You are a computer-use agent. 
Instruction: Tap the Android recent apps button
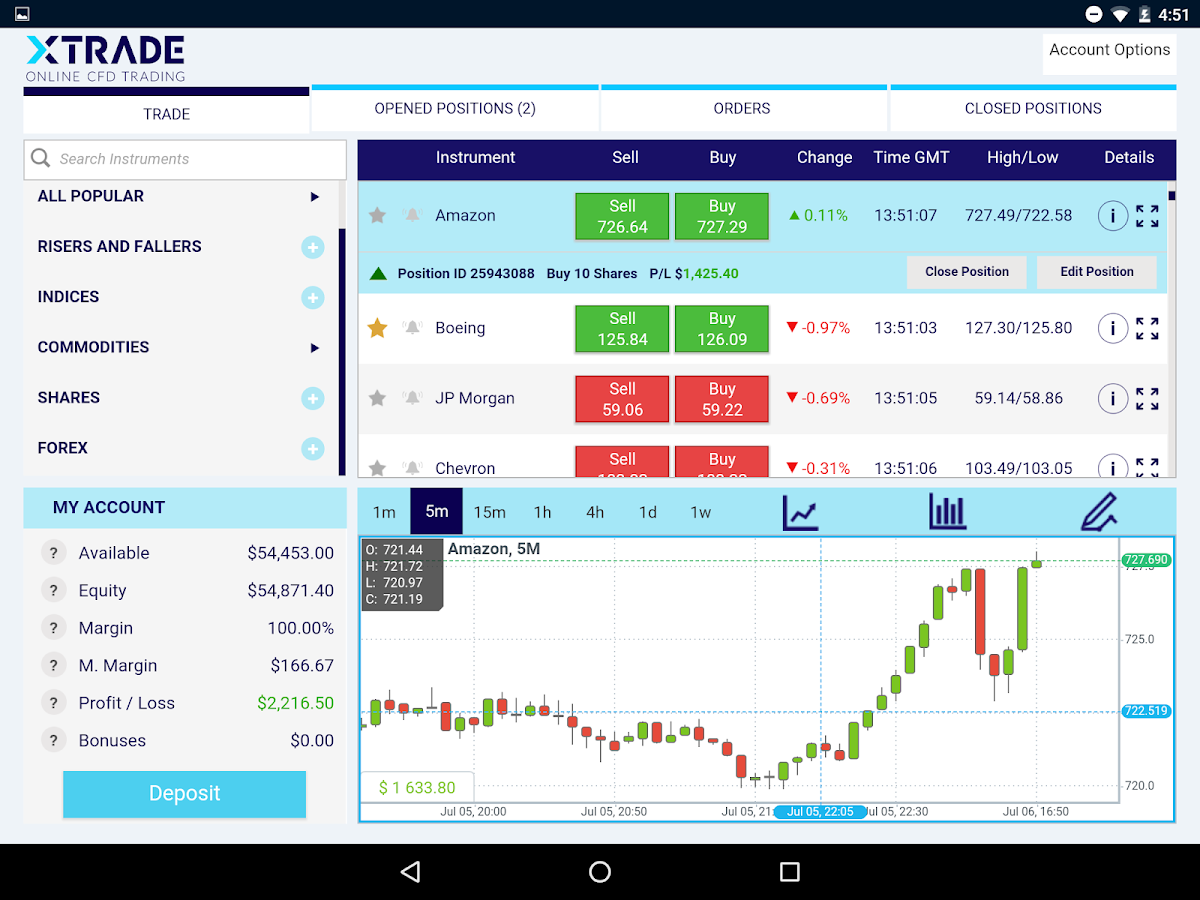point(790,872)
